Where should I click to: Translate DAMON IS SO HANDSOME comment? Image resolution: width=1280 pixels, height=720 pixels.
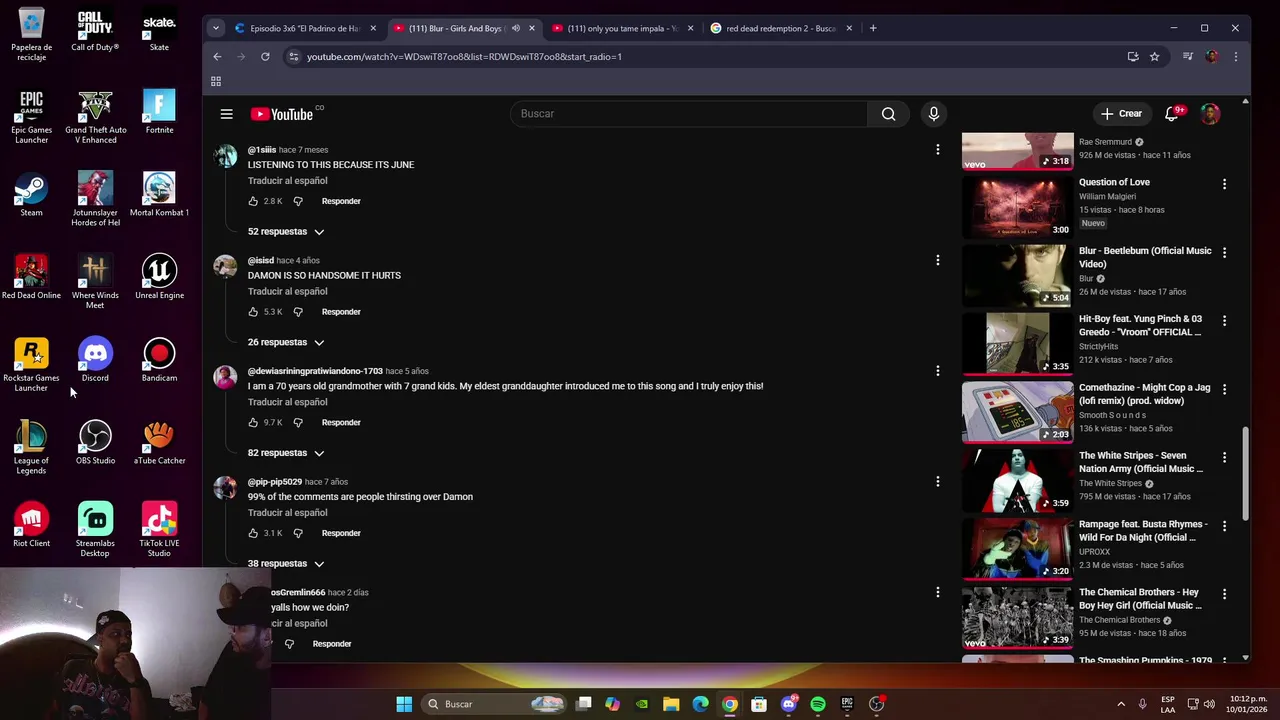[x=287, y=291]
